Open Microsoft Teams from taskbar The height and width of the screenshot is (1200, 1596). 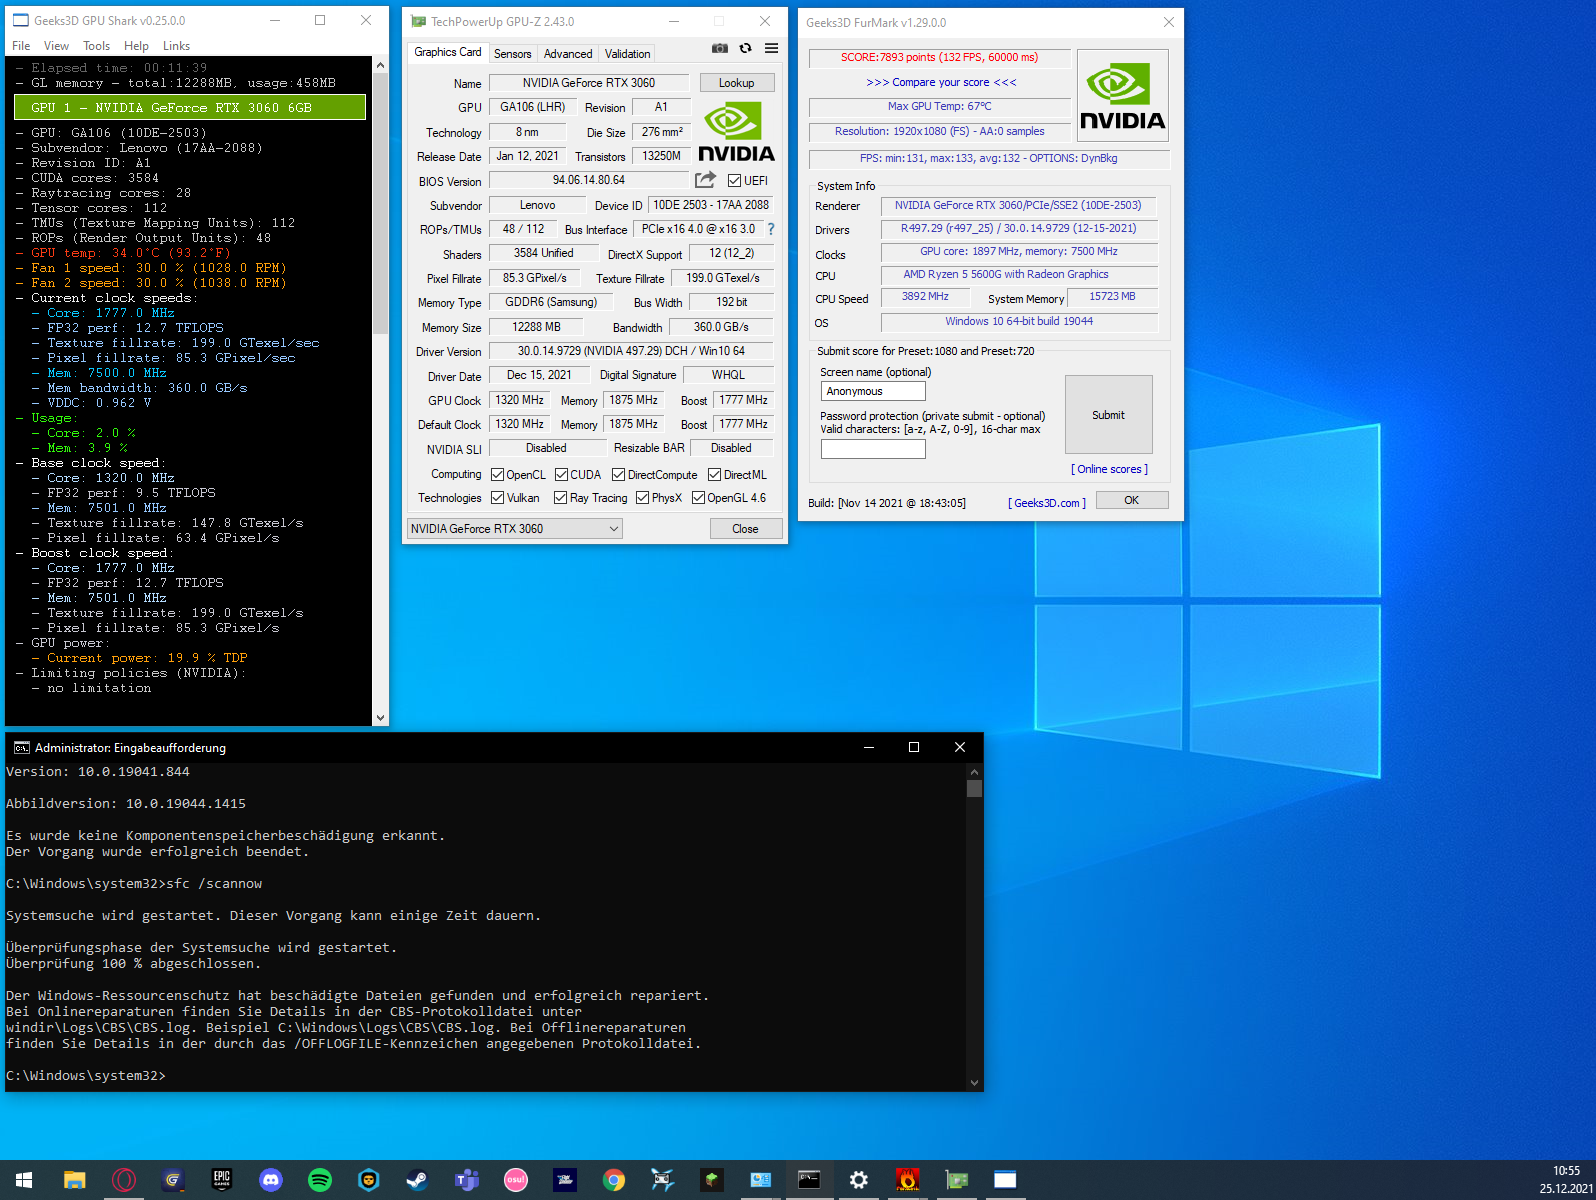[466, 1180]
